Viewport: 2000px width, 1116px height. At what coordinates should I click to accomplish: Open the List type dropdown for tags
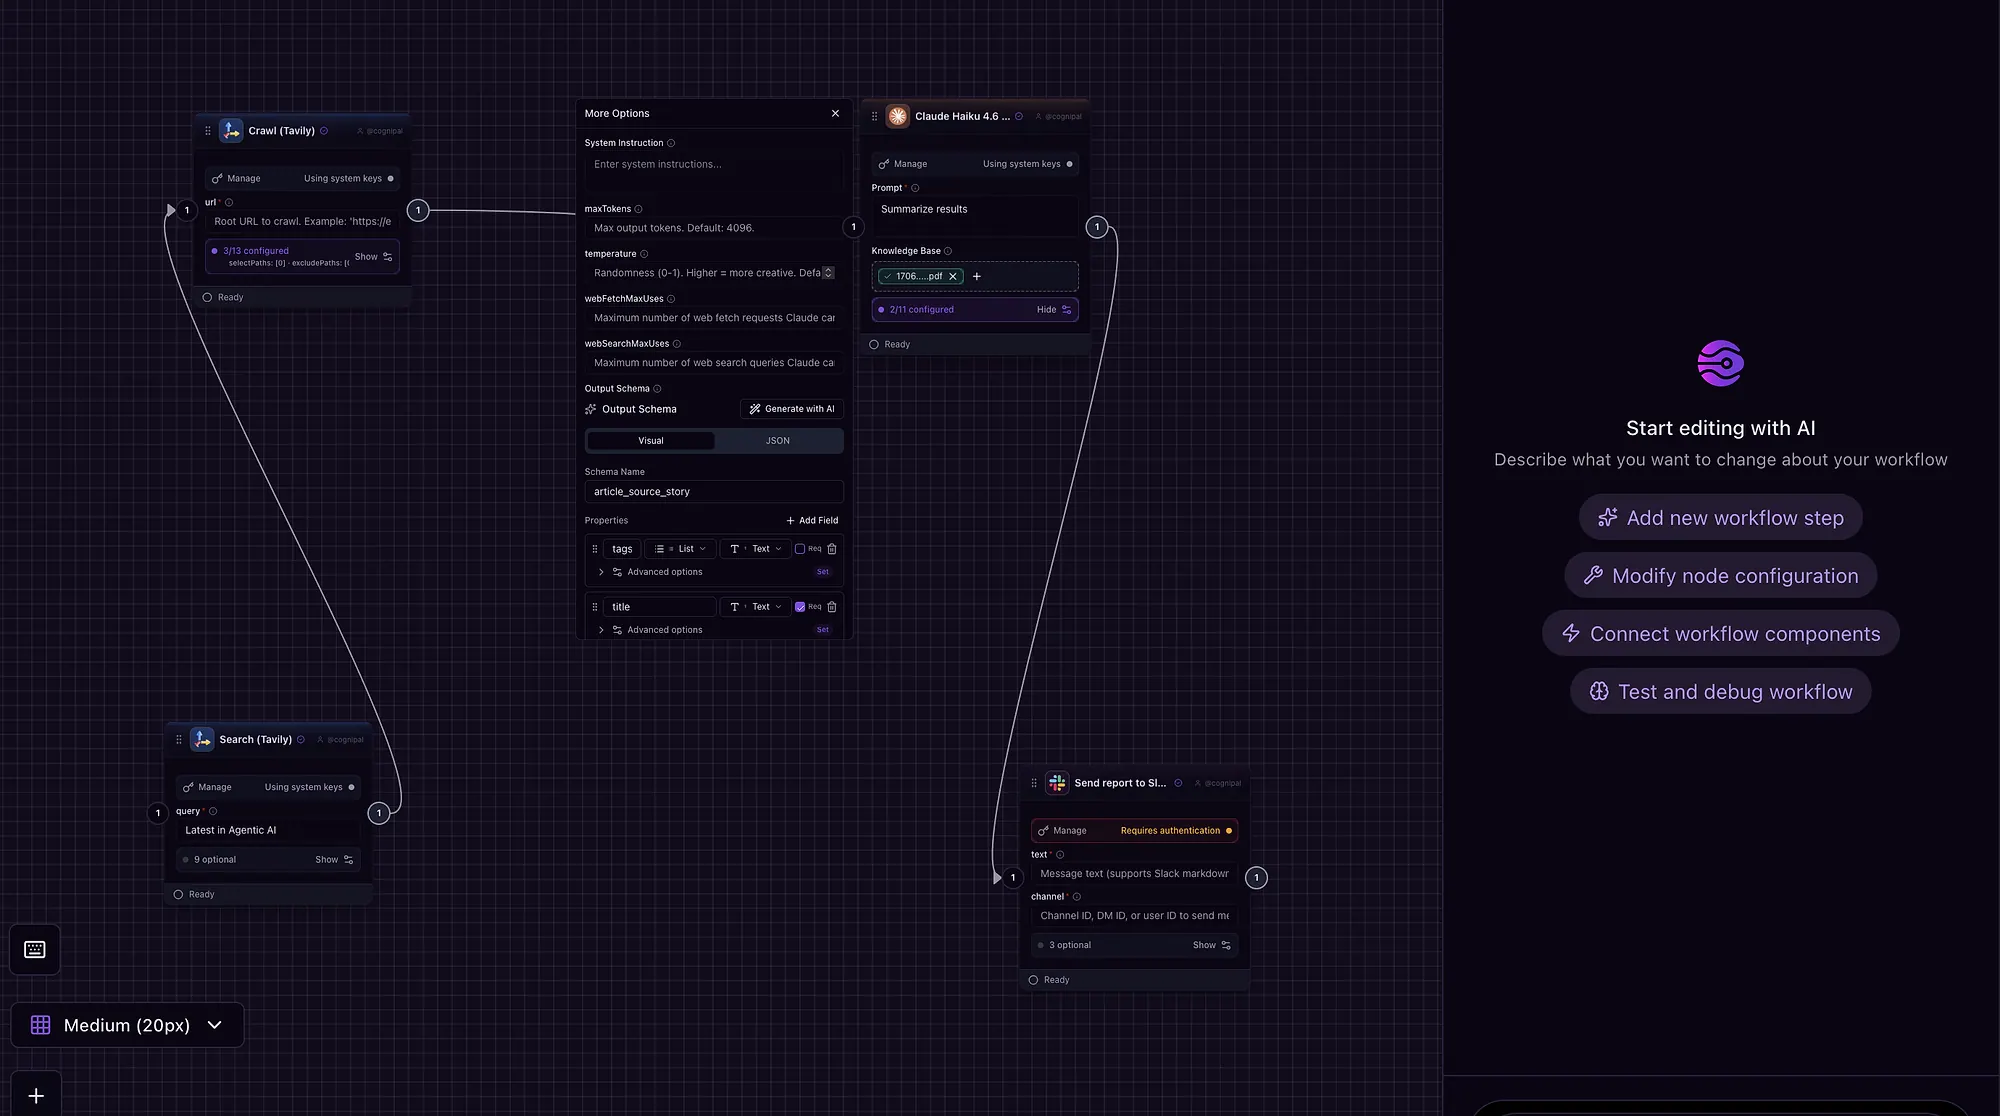click(x=680, y=548)
